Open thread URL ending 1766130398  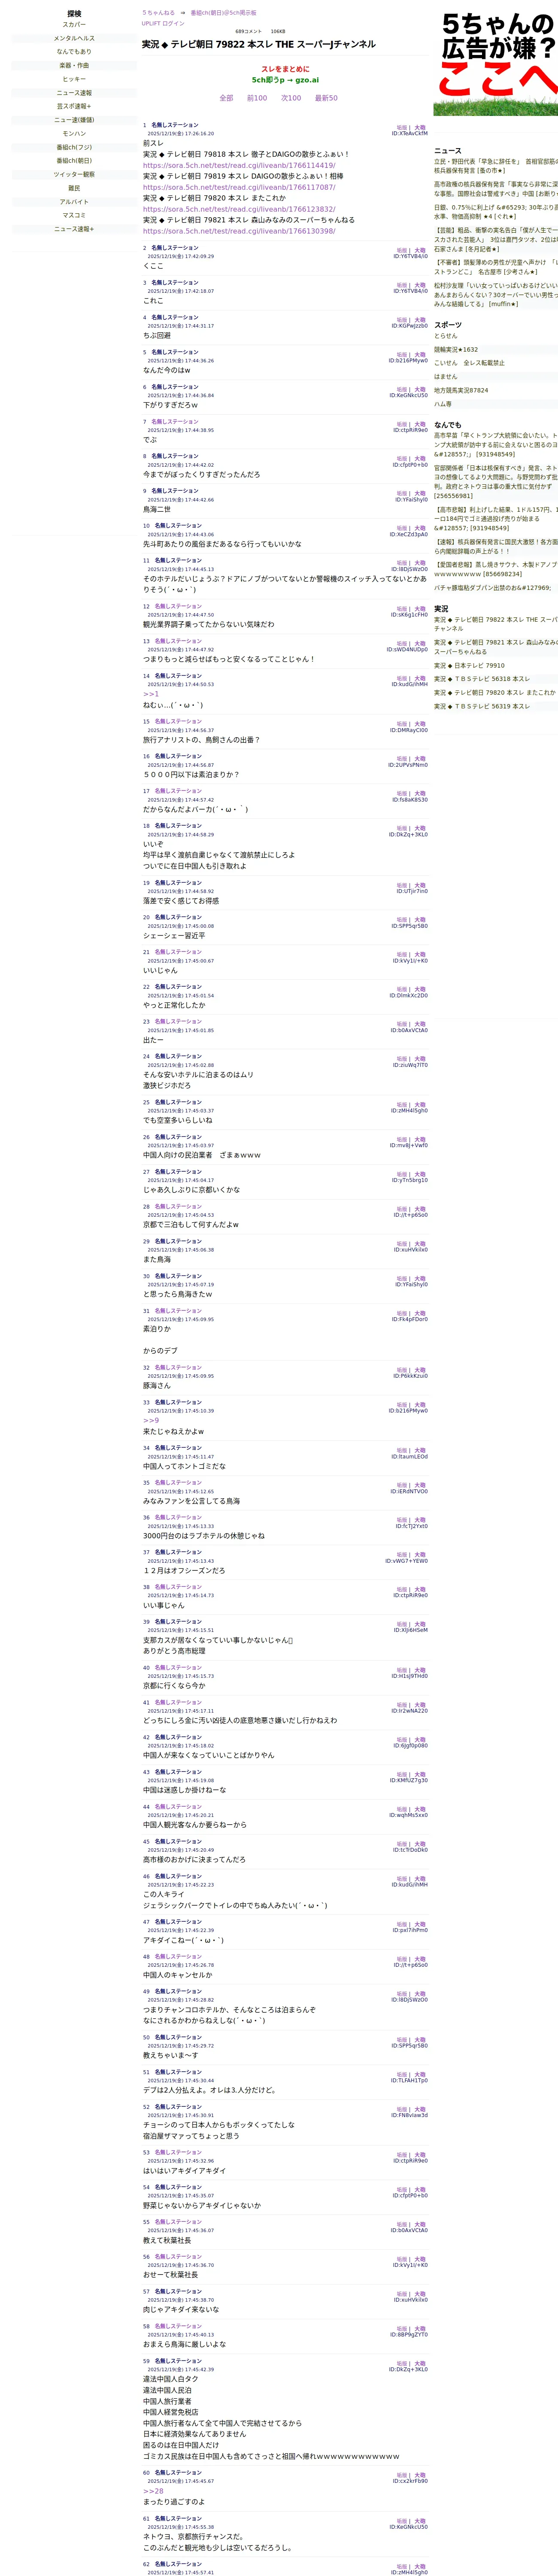239,231
